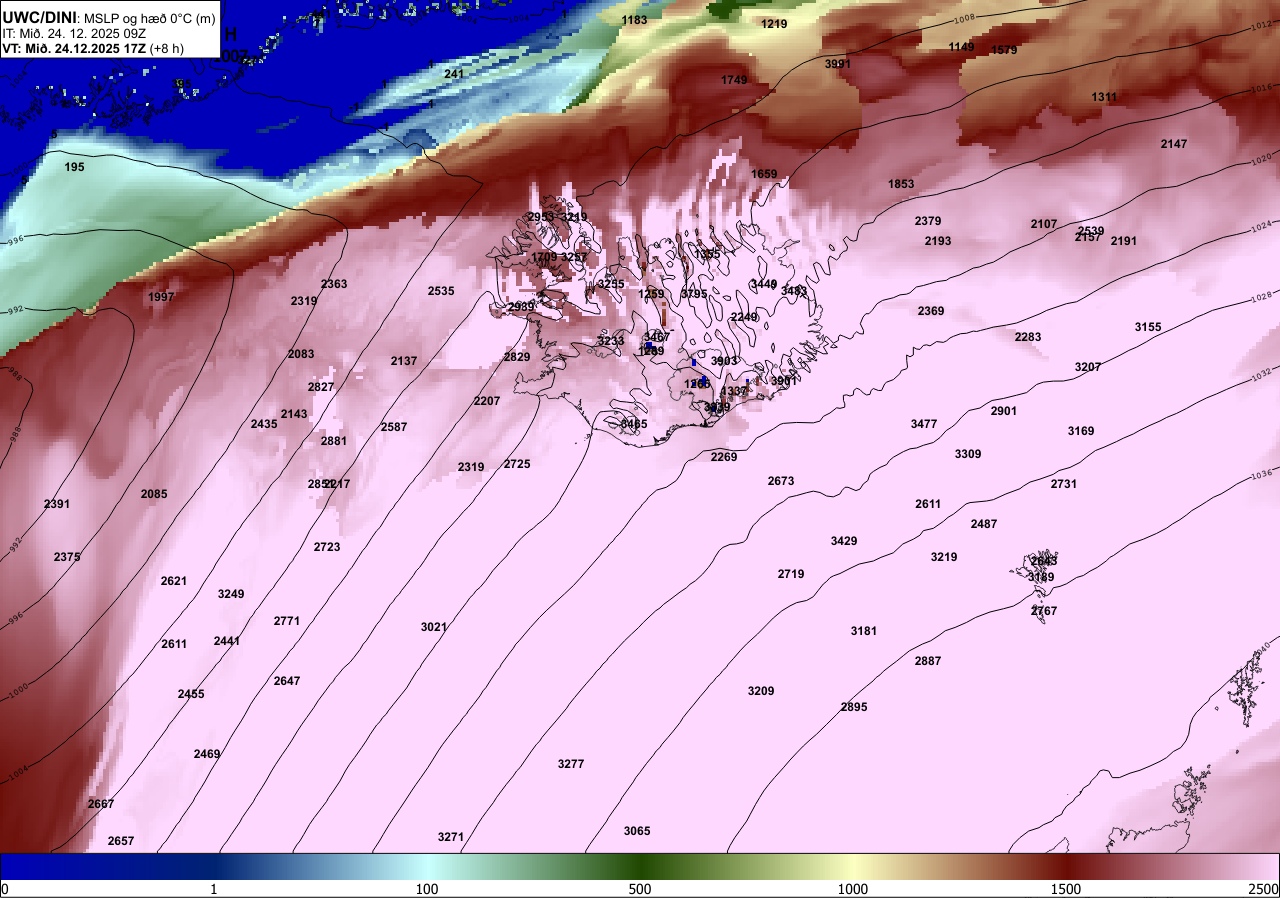1280x898 pixels.
Task: Click the map value 2369
Action: (x=931, y=311)
